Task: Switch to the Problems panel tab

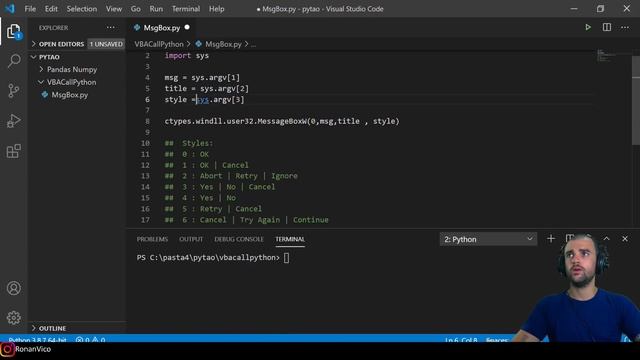Action: (152, 239)
